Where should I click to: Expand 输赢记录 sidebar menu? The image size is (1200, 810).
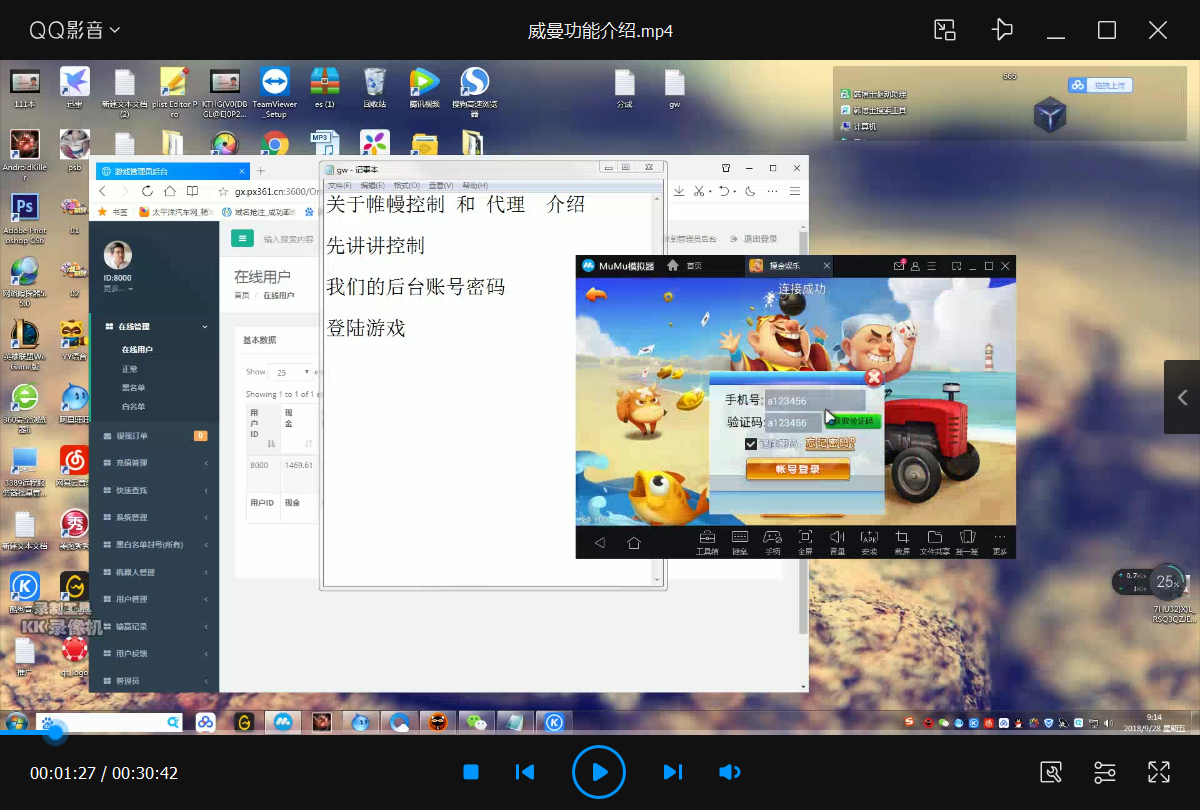click(154, 626)
